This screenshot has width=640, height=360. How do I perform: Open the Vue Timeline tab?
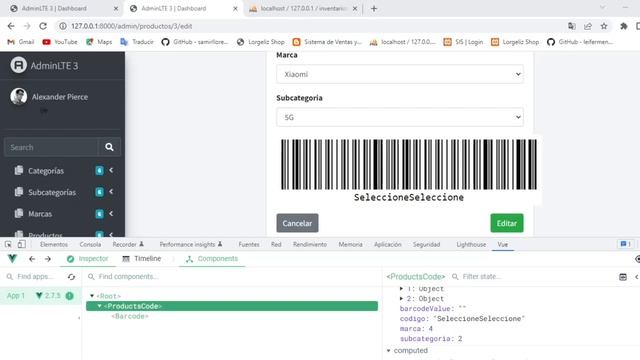(x=142, y=259)
